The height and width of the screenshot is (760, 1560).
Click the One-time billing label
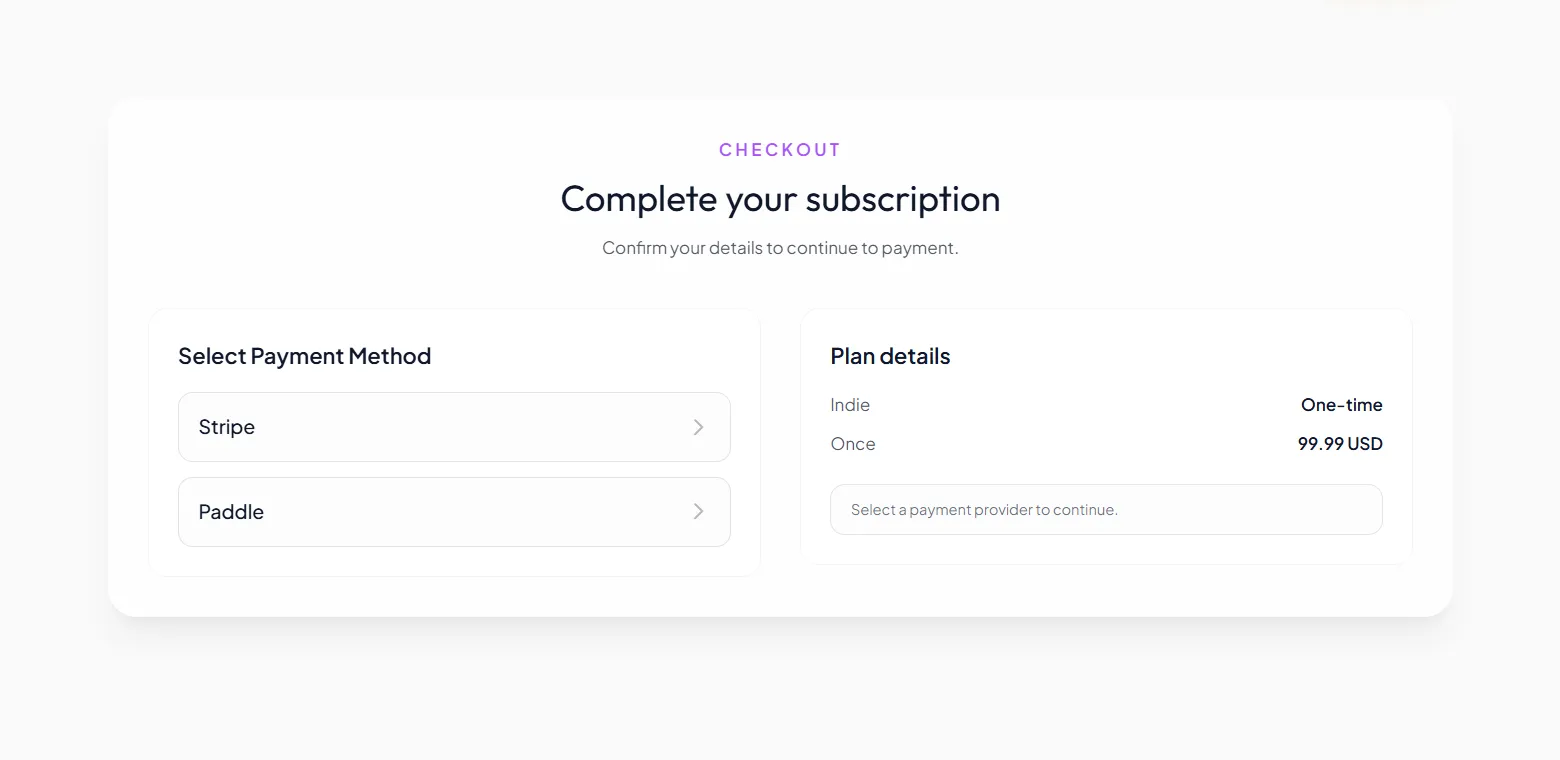tap(1341, 404)
